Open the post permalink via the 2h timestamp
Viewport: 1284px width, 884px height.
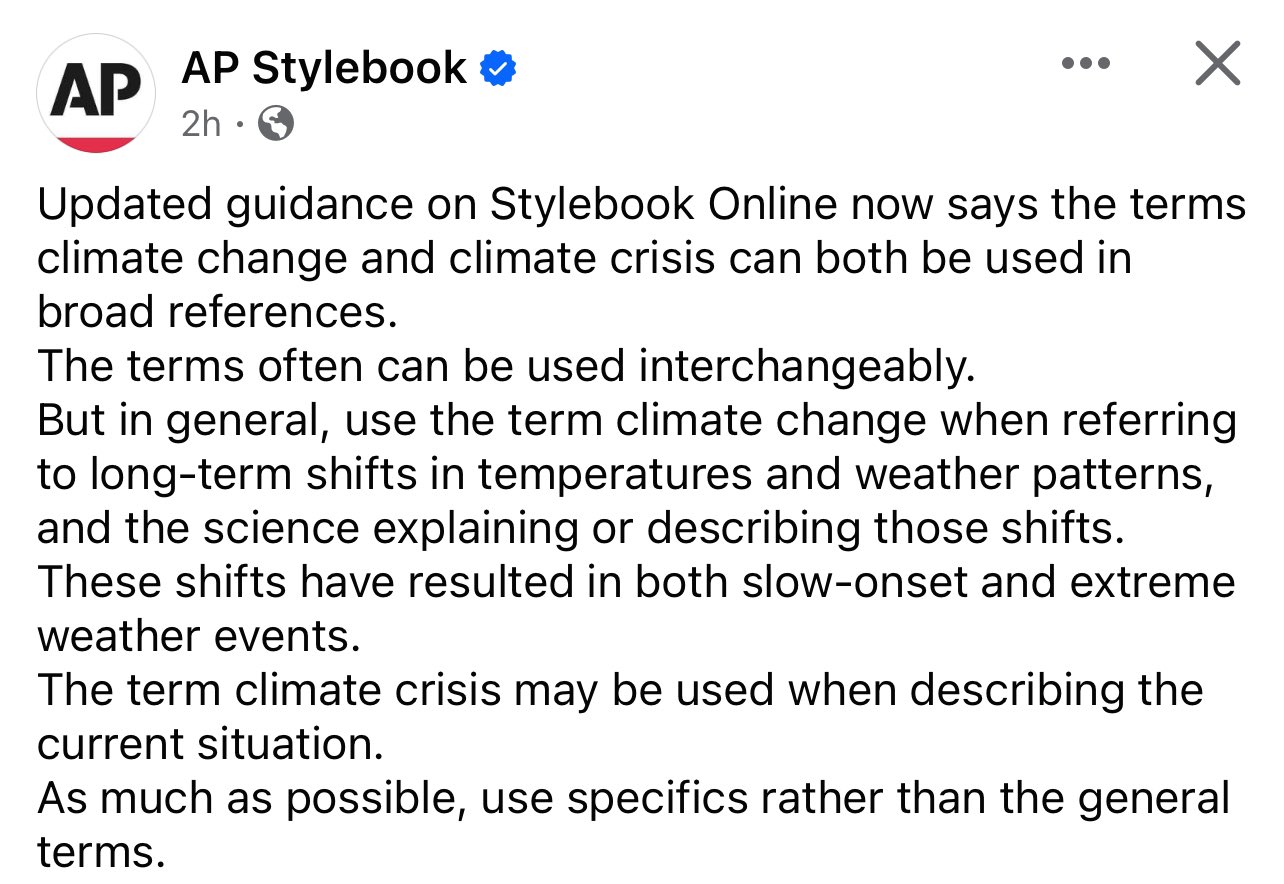click(200, 124)
